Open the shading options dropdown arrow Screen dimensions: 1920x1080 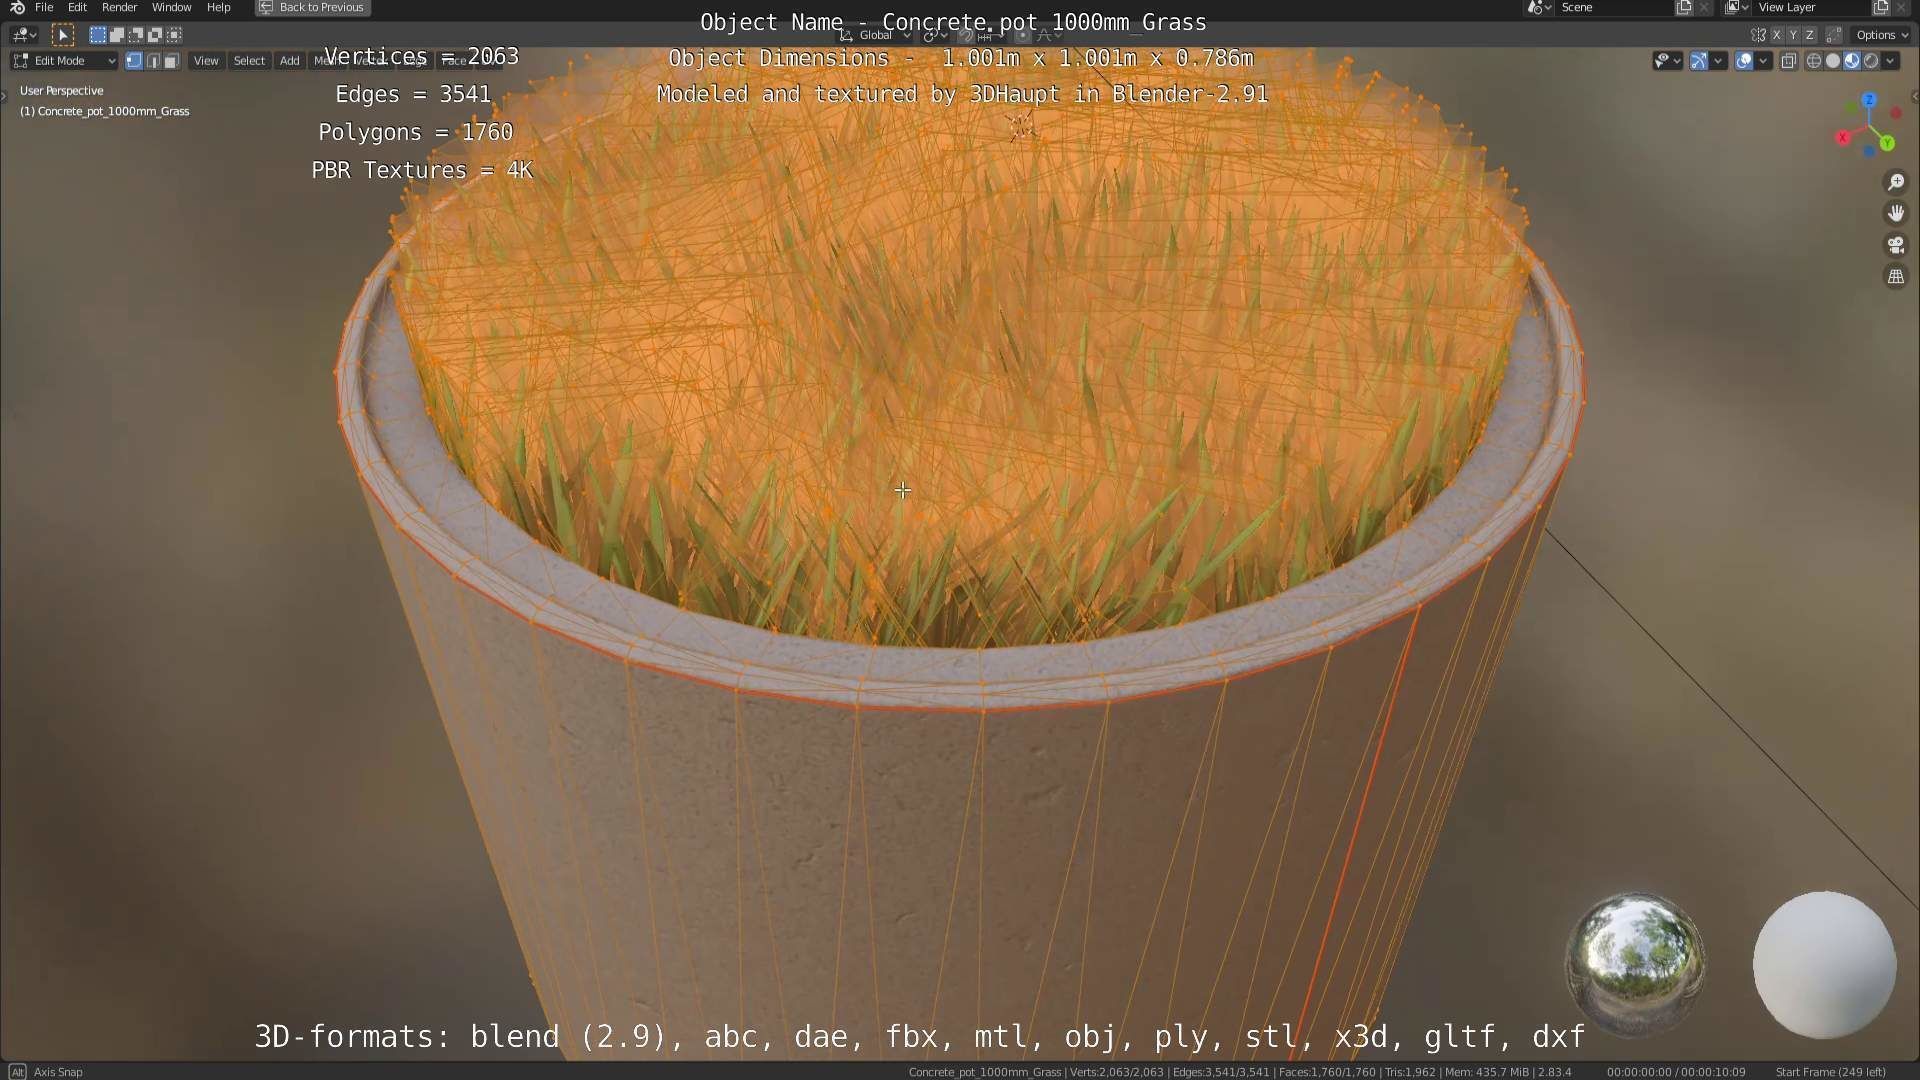[1890, 61]
